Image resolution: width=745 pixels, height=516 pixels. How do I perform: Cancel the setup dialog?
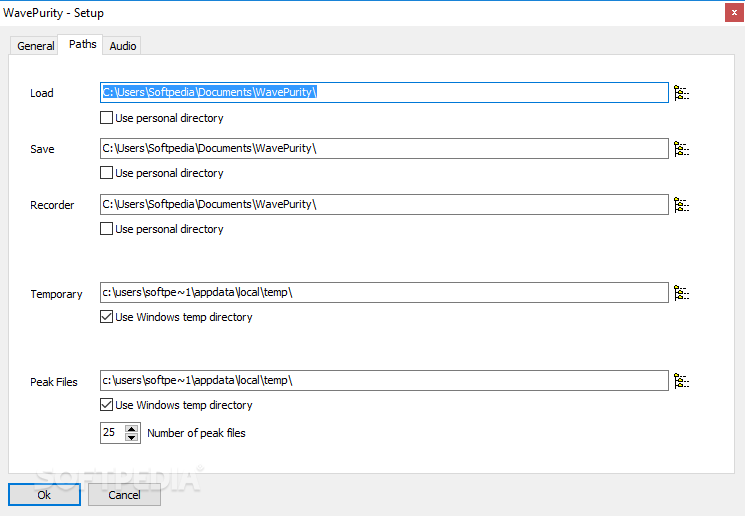124,495
